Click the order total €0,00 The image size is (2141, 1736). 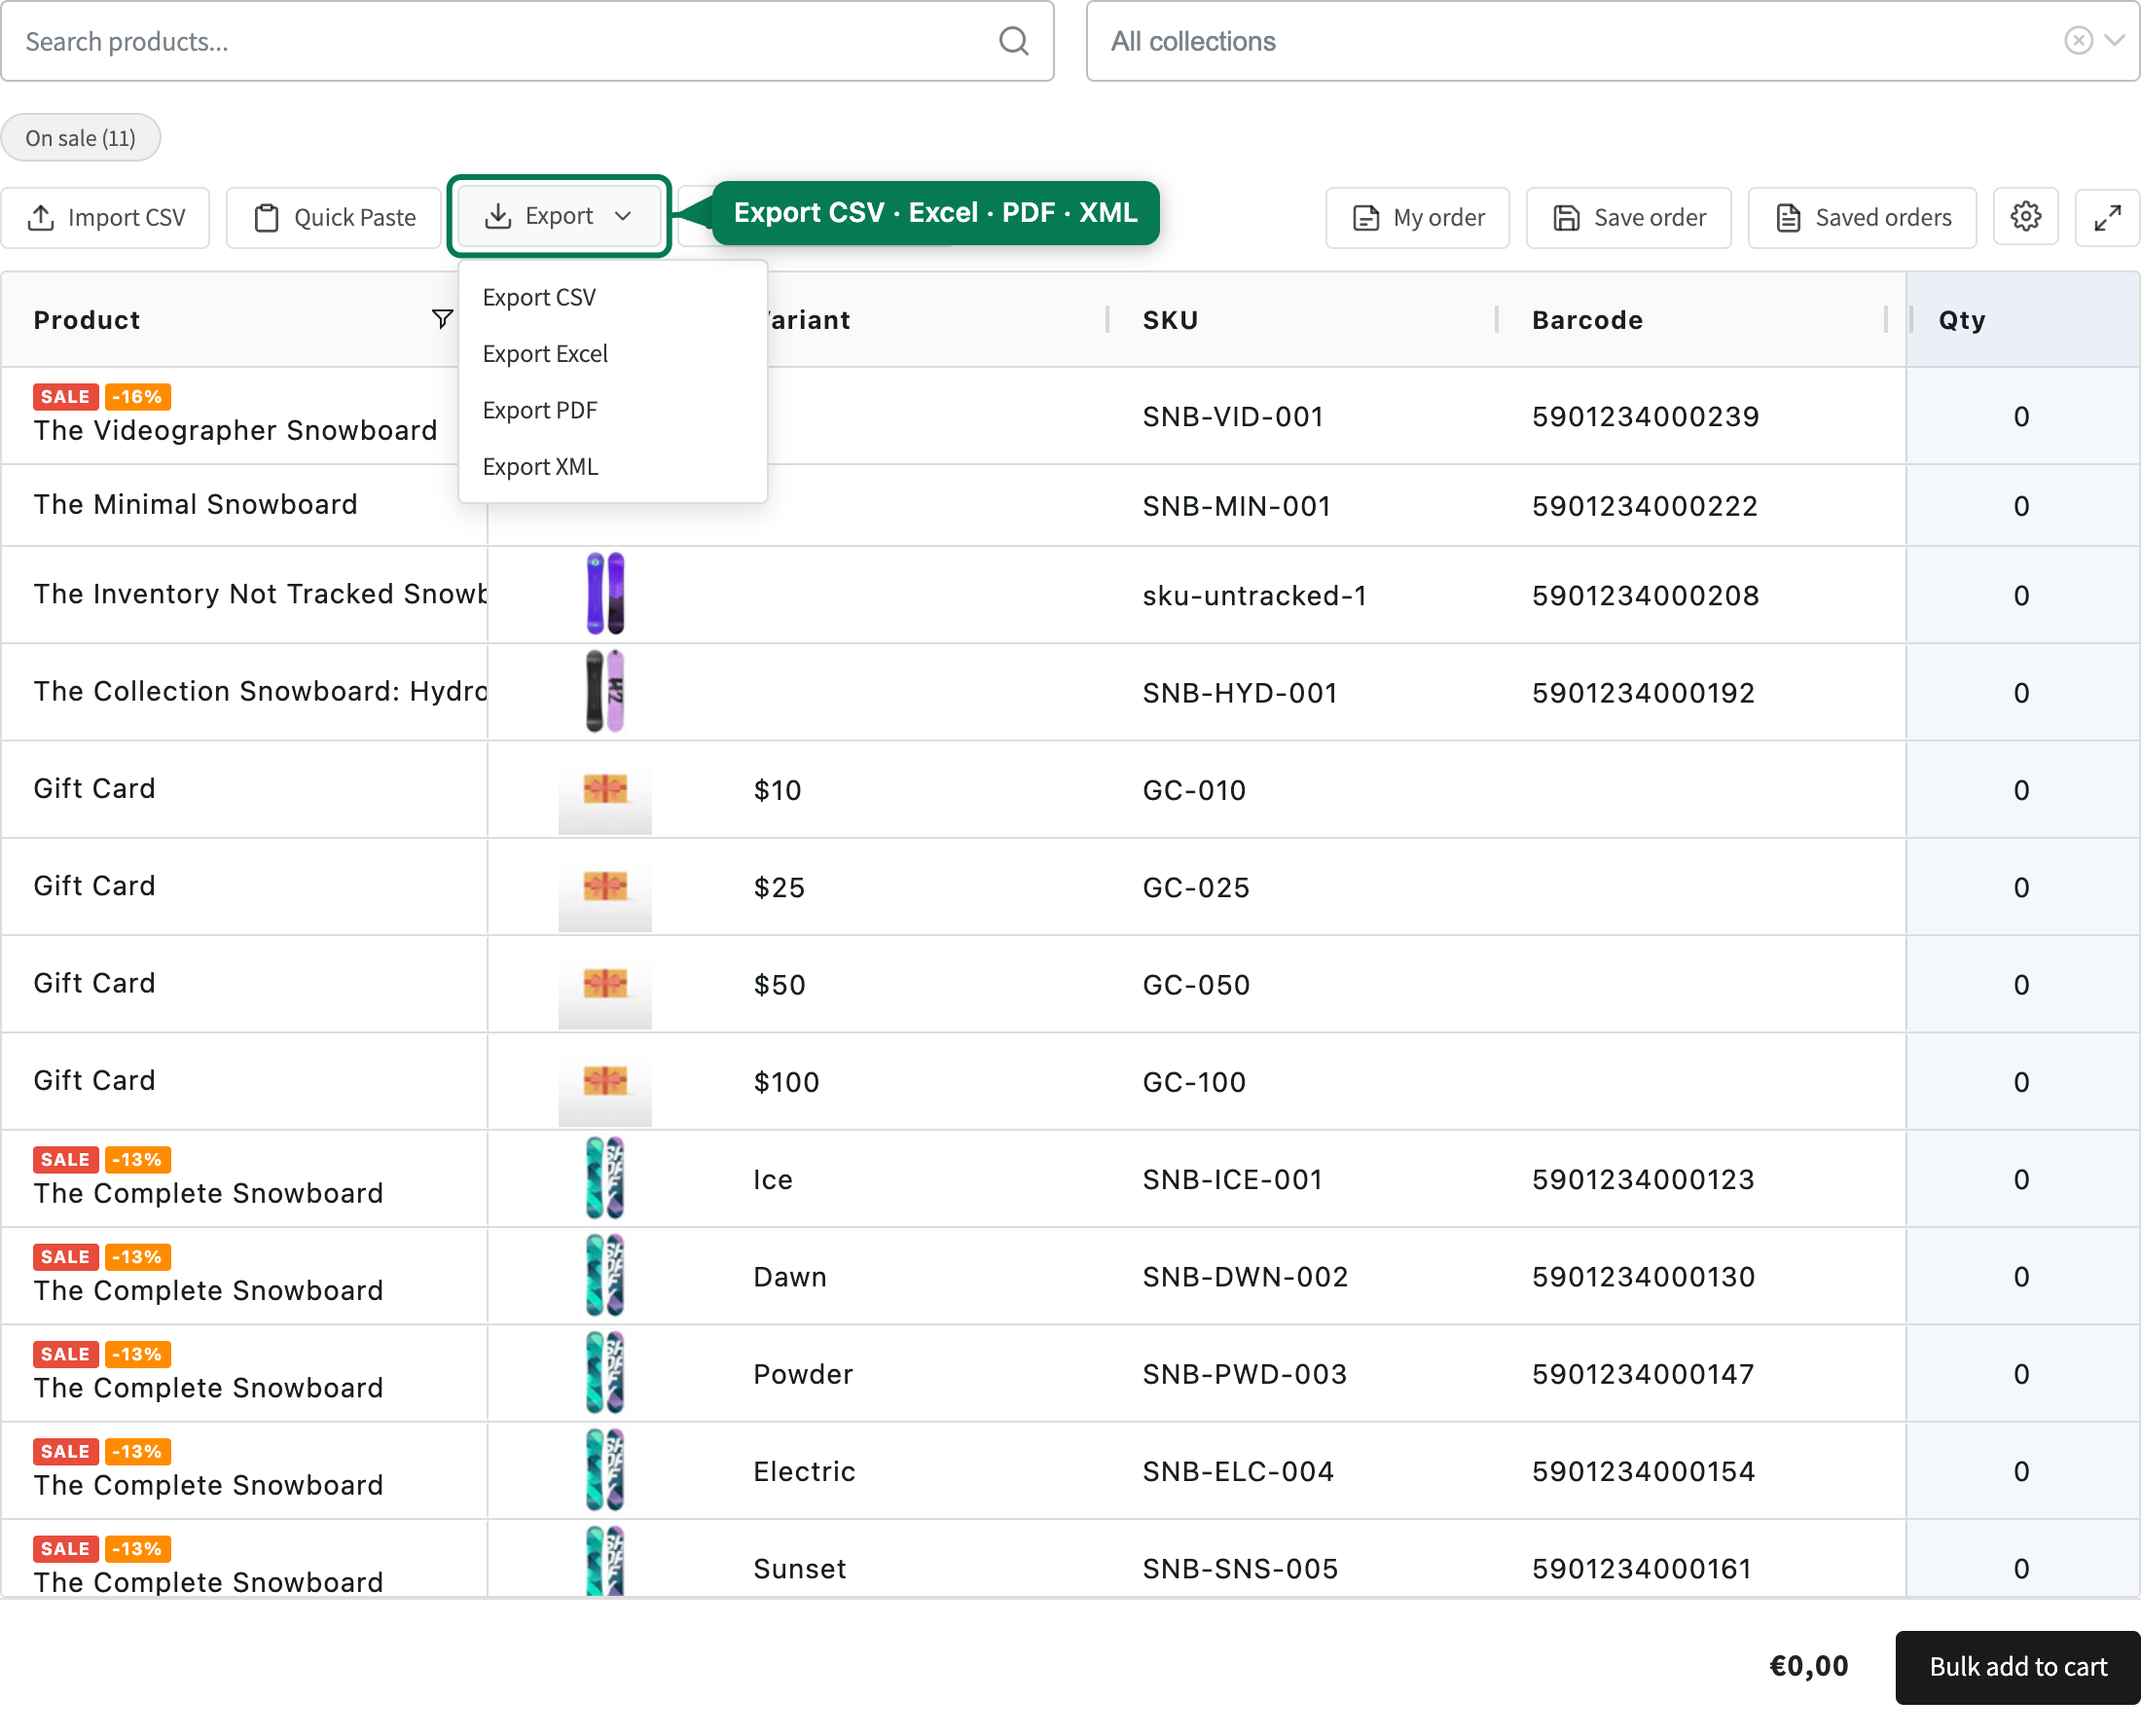tap(1808, 1665)
